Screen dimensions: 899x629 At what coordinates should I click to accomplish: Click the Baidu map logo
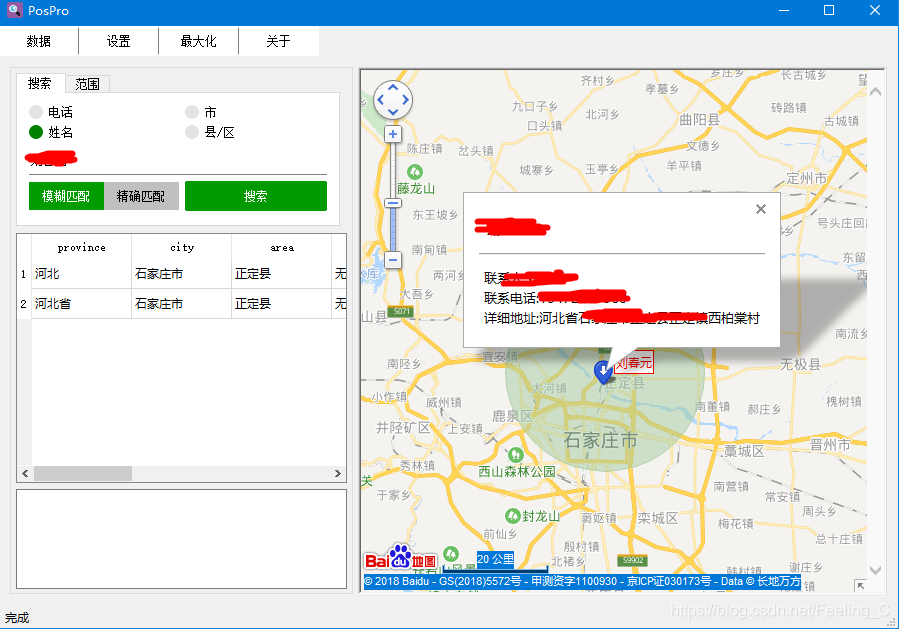(x=401, y=557)
